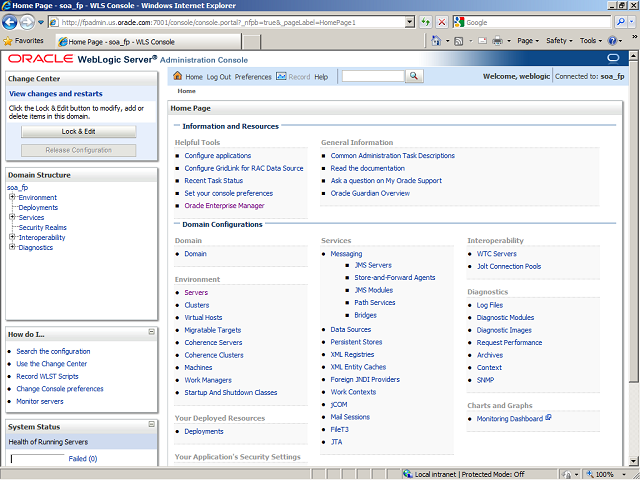Open the browser Tools menu
The width and height of the screenshot is (640, 480).
[589, 41]
